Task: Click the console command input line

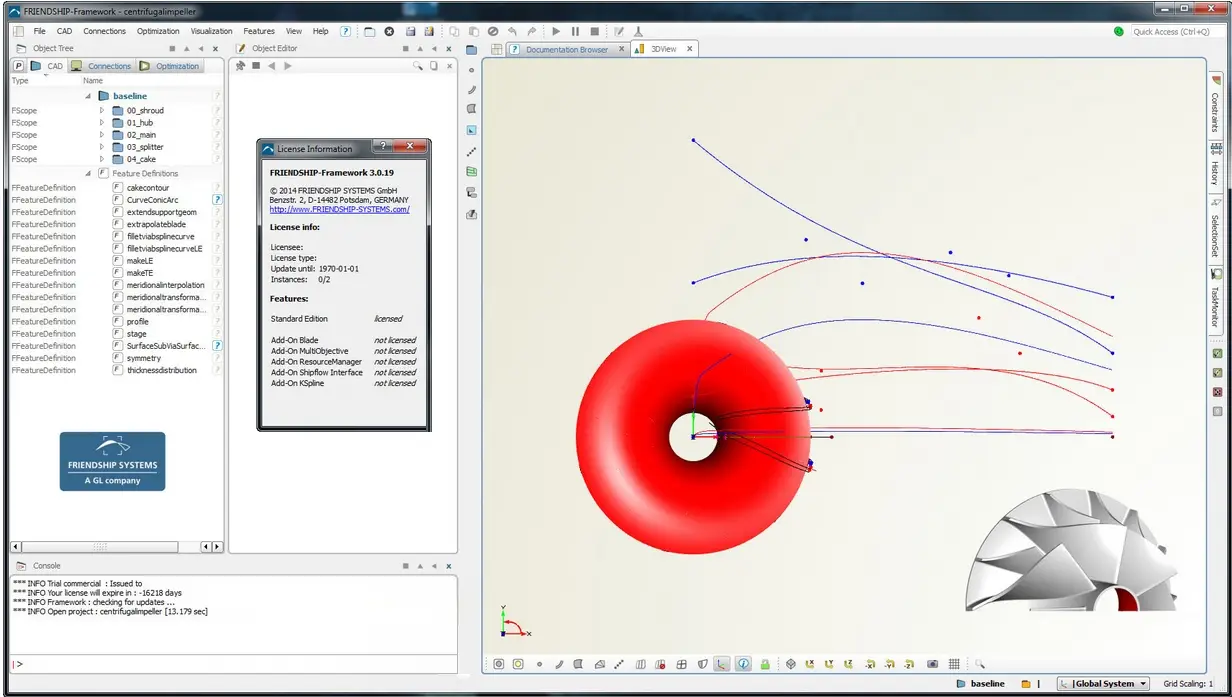Action: 233,664
